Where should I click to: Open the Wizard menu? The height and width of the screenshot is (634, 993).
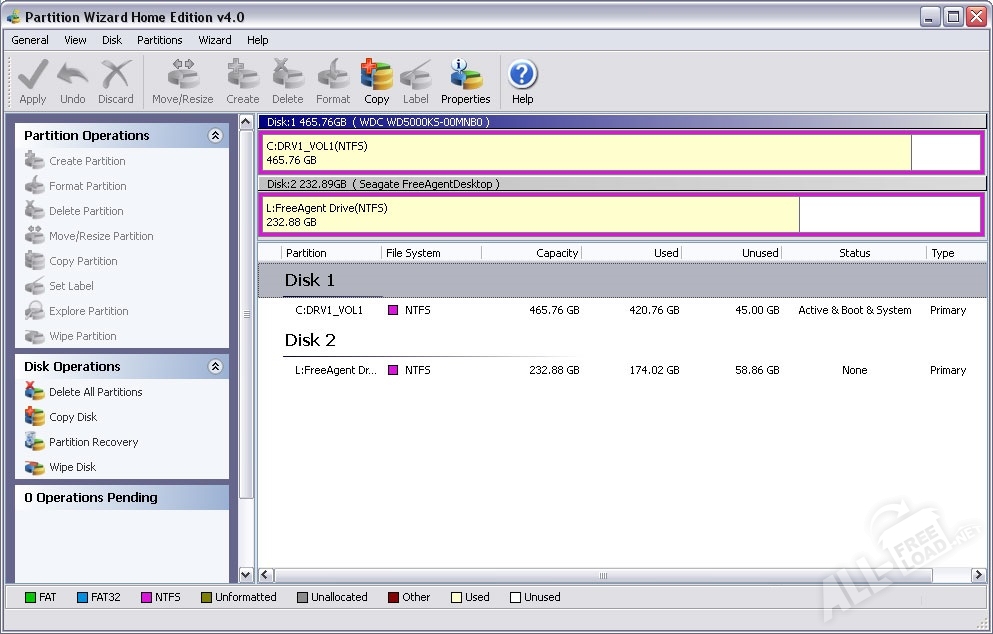pyautogui.click(x=214, y=40)
